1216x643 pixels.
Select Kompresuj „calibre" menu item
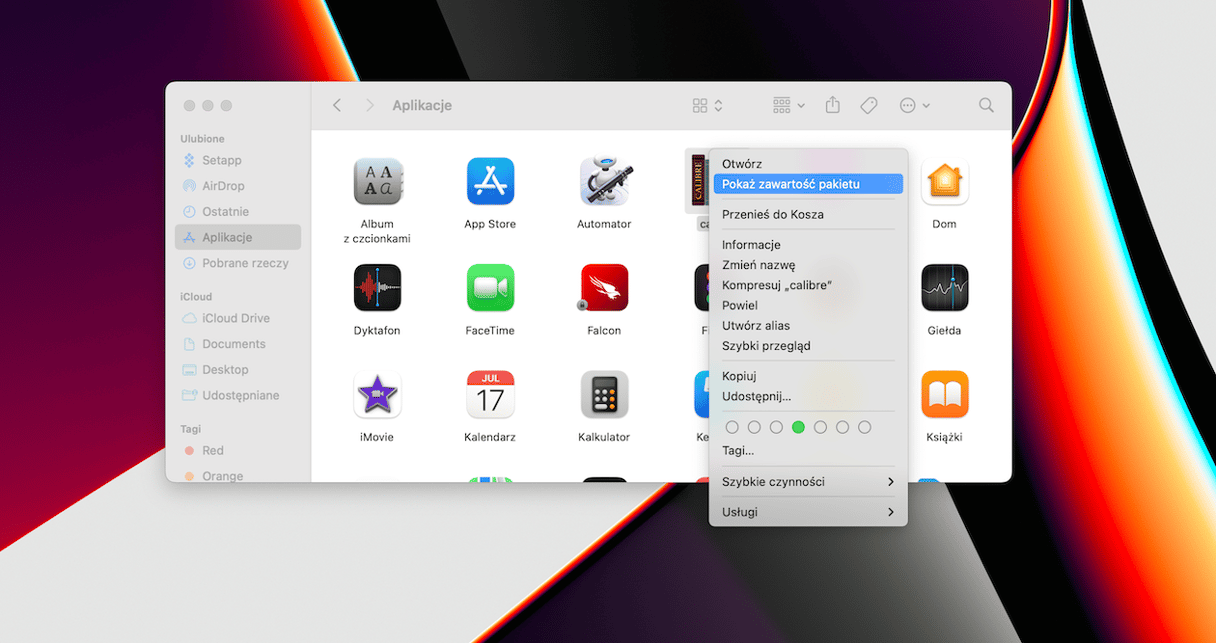coord(808,285)
